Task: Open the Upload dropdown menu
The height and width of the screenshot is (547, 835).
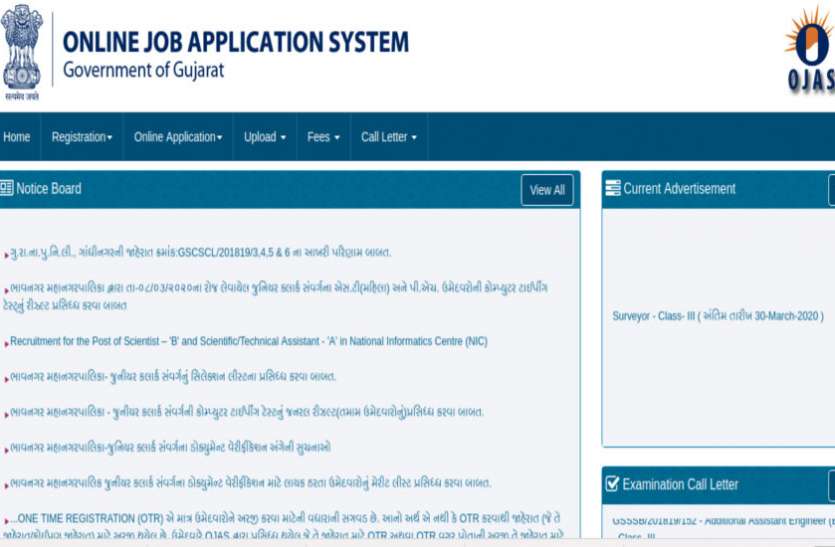Action: pos(265,137)
